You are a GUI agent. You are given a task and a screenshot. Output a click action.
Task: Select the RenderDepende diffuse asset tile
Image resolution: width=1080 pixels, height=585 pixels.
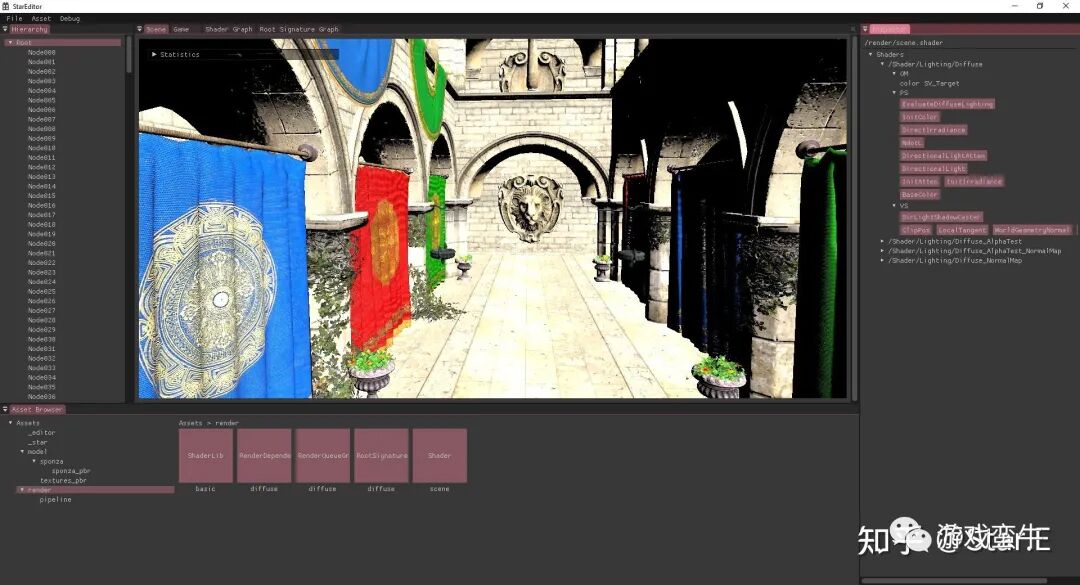click(x=264, y=455)
